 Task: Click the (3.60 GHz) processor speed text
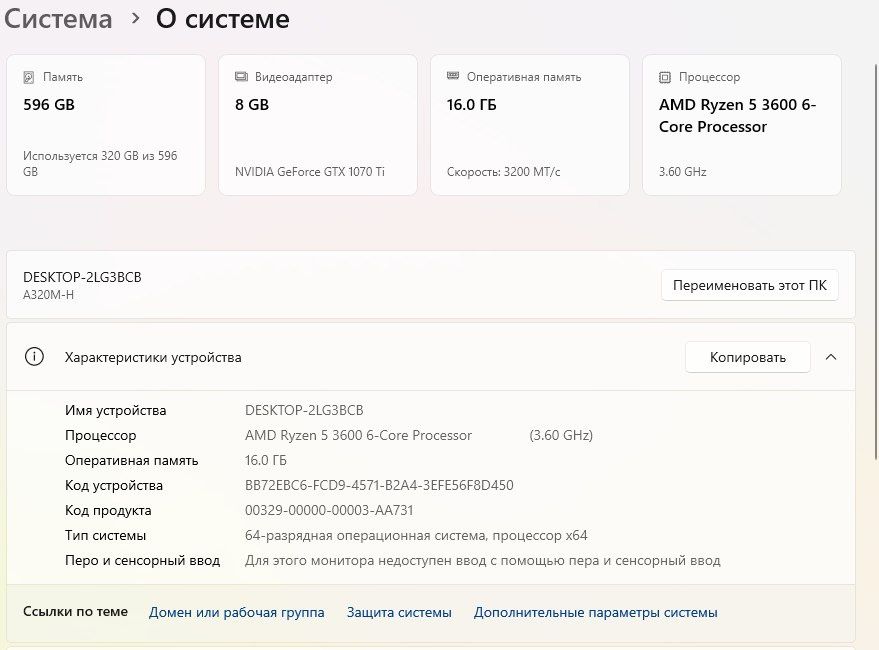[561, 435]
